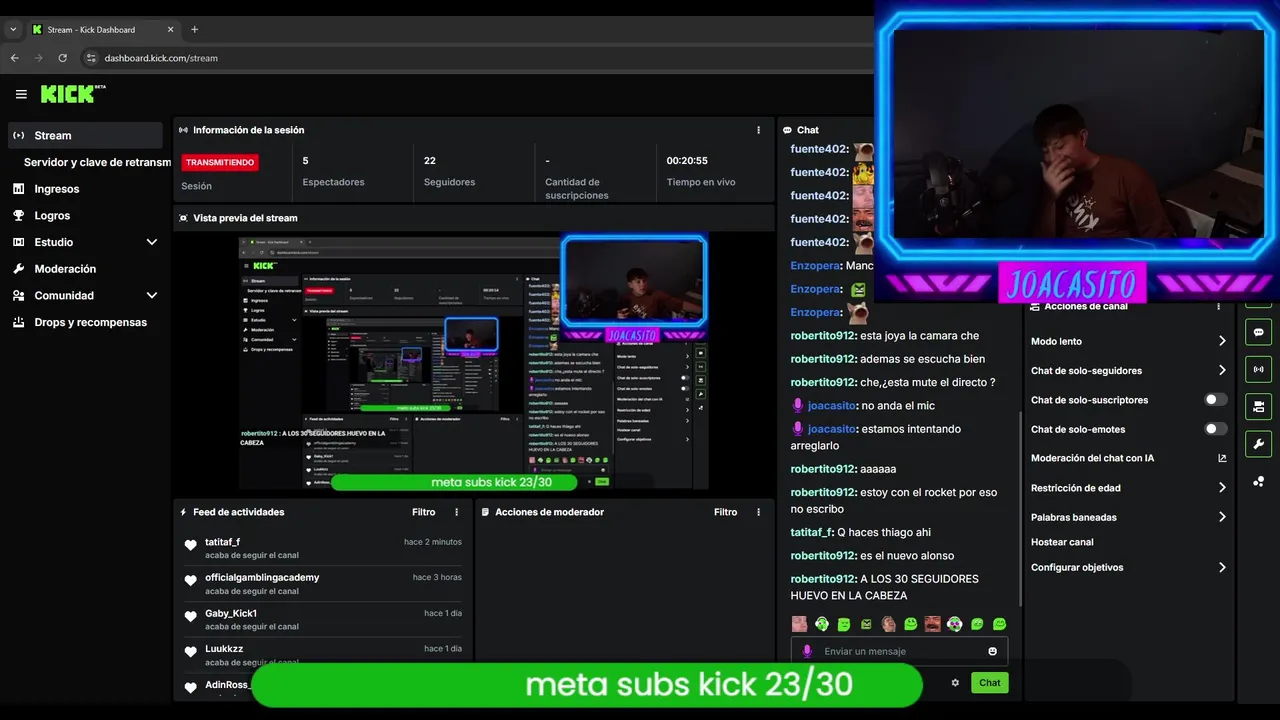Open the Stream sidebar section
The image size is (1280, 720).
pyautogui.click(x=85, y=135)
